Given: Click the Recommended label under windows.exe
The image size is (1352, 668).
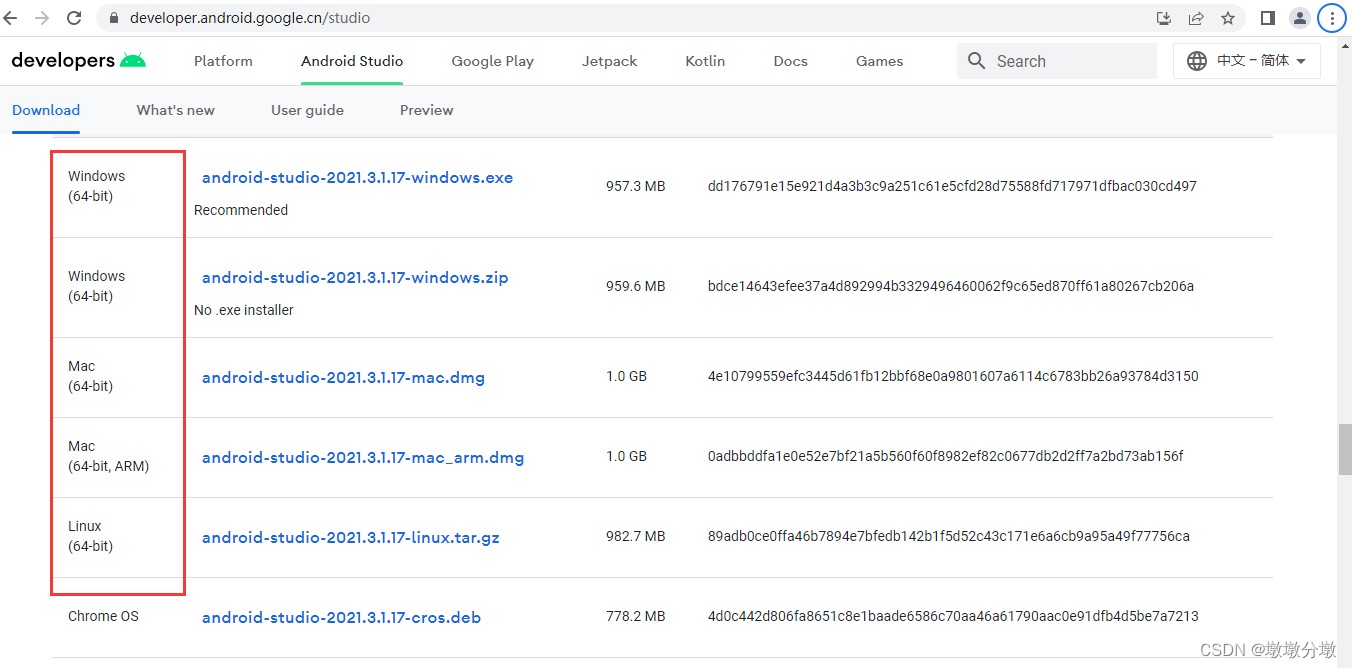Looking at the screenshot, I should 241,210.
